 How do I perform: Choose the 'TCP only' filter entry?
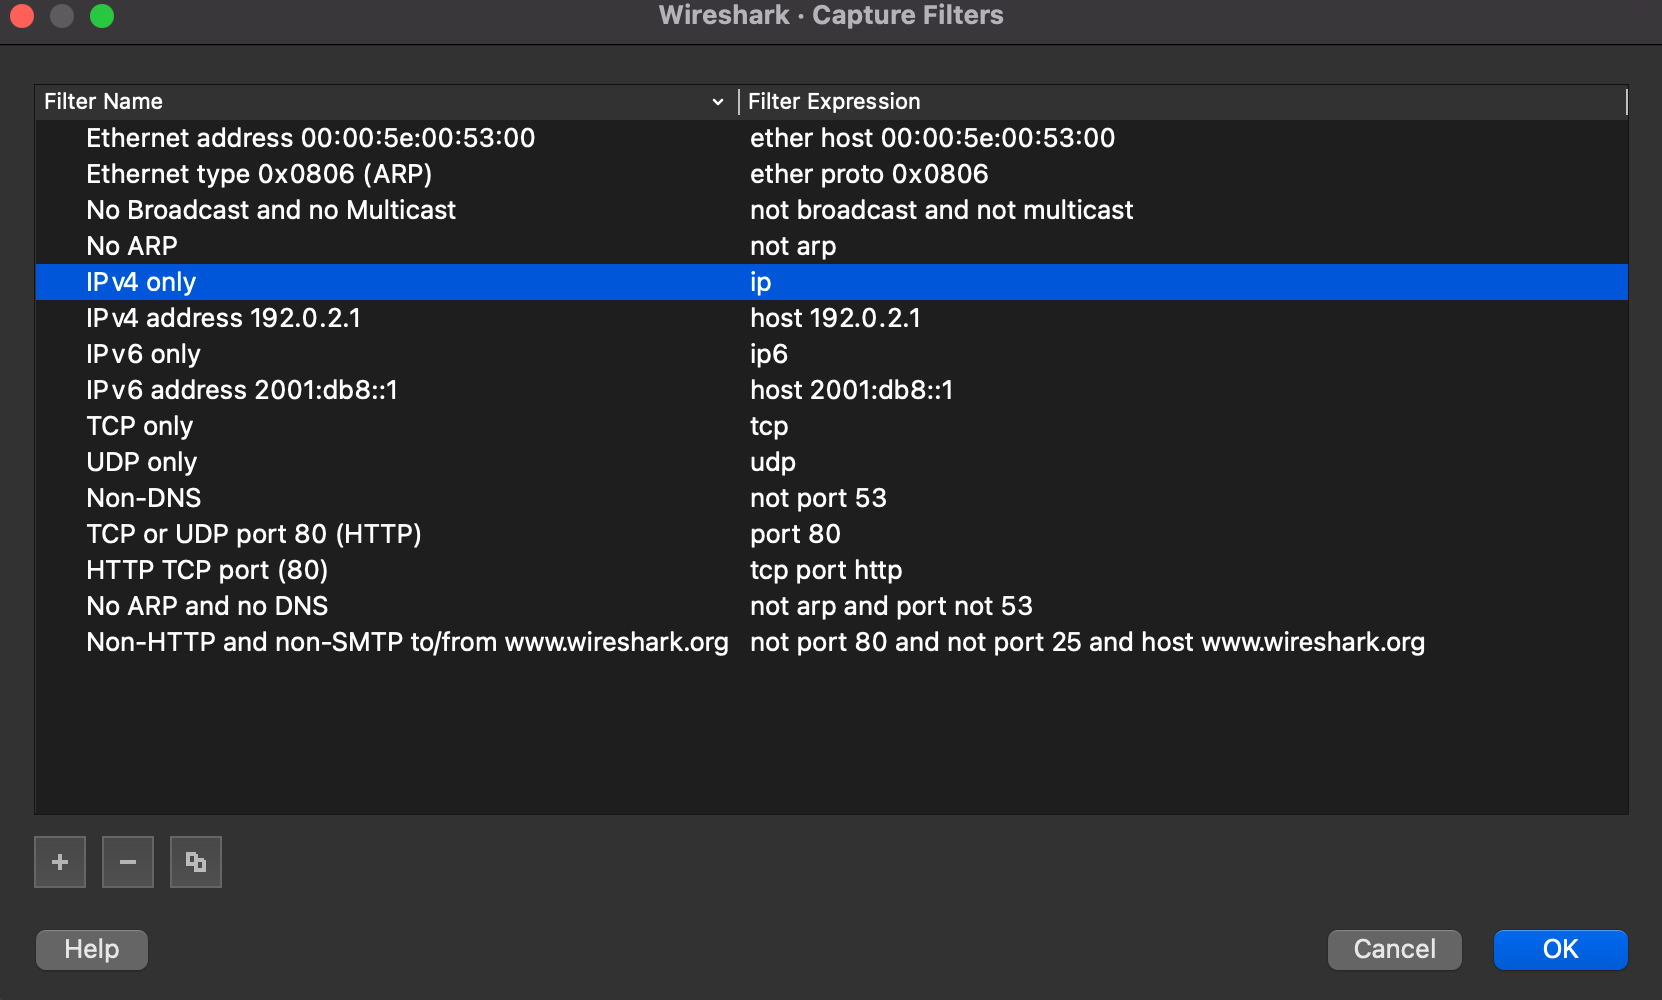click(x=139, y=426)
